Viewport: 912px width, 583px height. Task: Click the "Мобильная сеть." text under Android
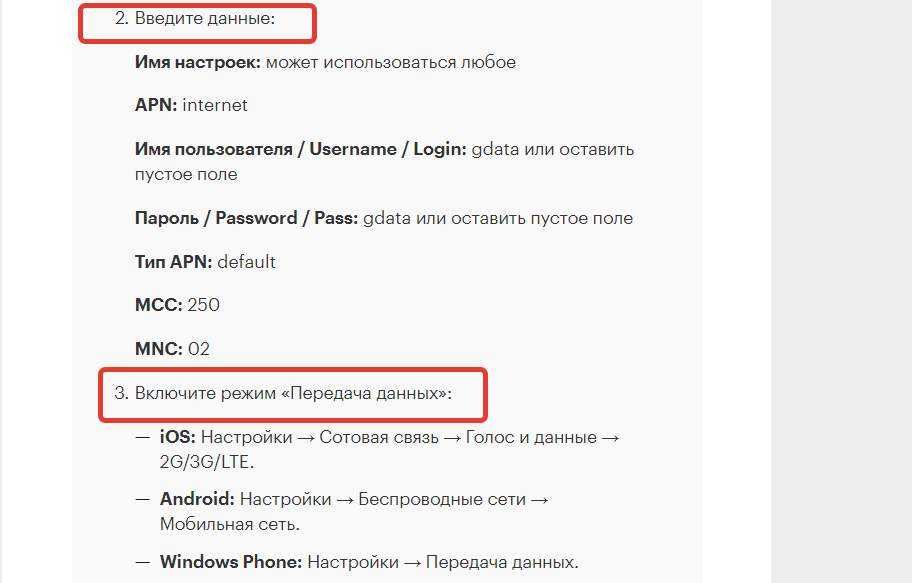click(230, 523)
